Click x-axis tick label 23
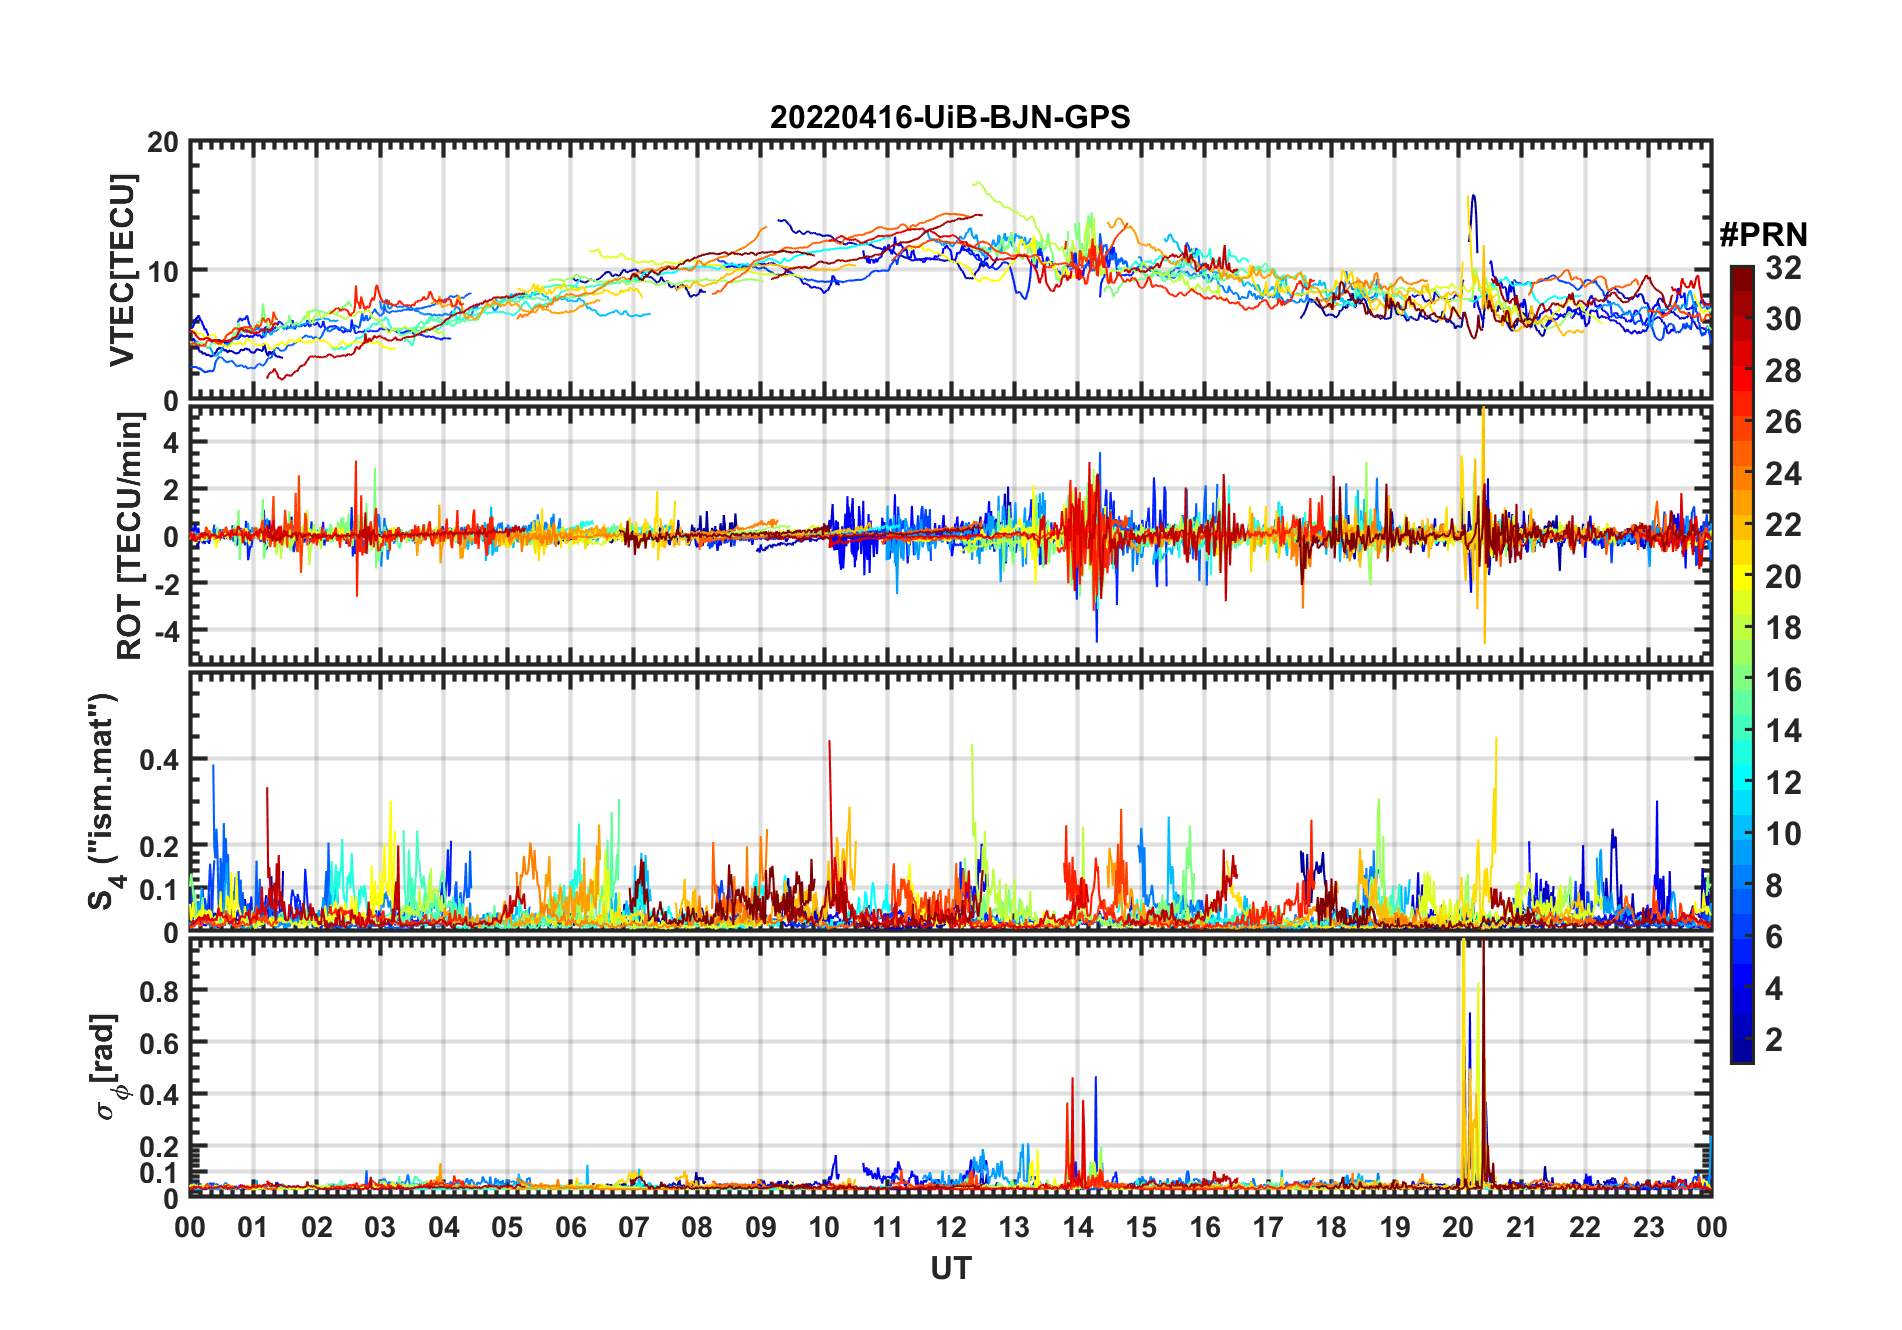The height and width of the screenshot is (1330, 1902). click(1648, 1227)
